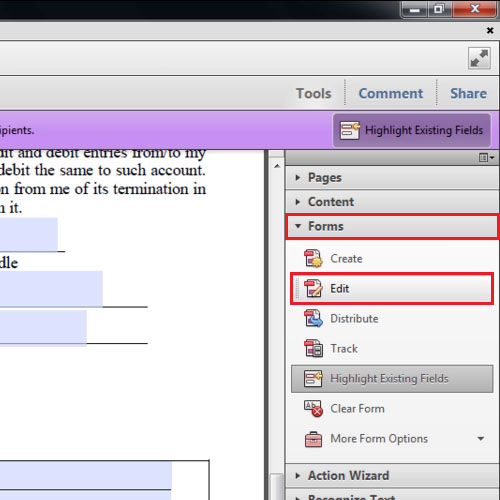Expand the Content panel section
This screenshot has width=500, height=500.
(392, 202)
